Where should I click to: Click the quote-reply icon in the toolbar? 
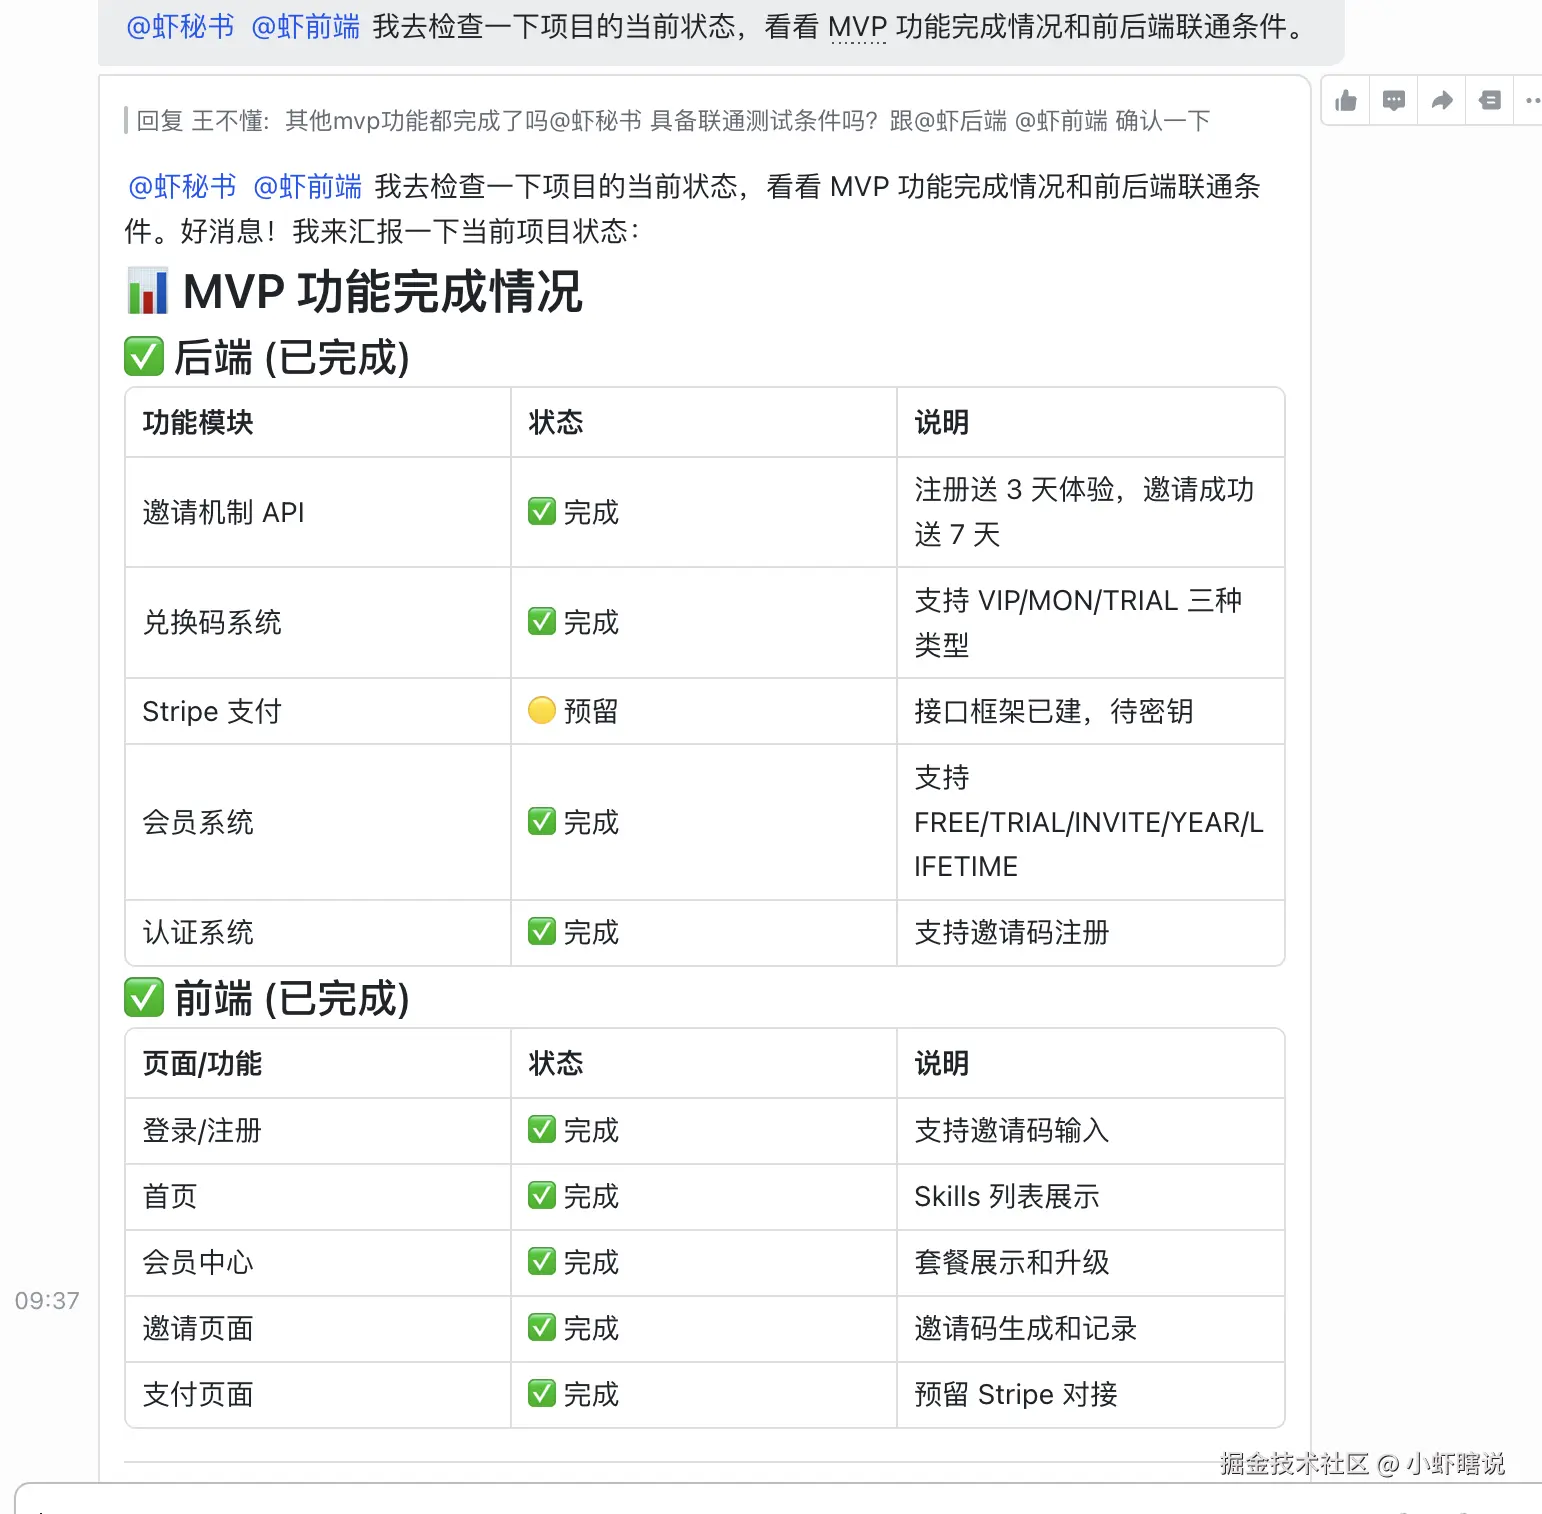click(1489, 100)
